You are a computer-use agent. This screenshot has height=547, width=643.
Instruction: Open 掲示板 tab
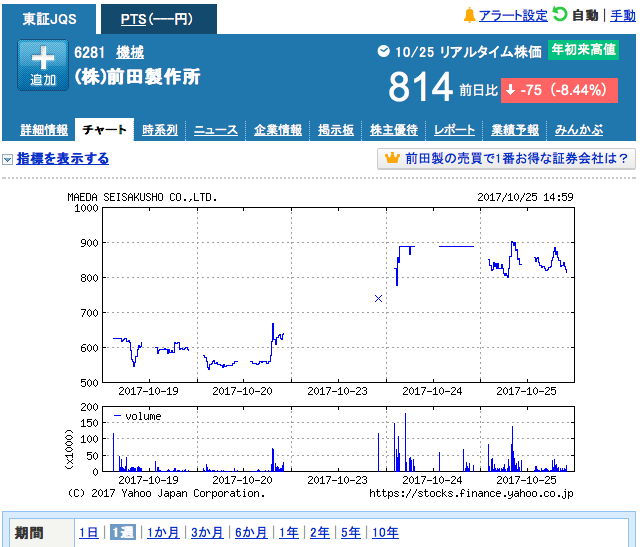(335, 130)
